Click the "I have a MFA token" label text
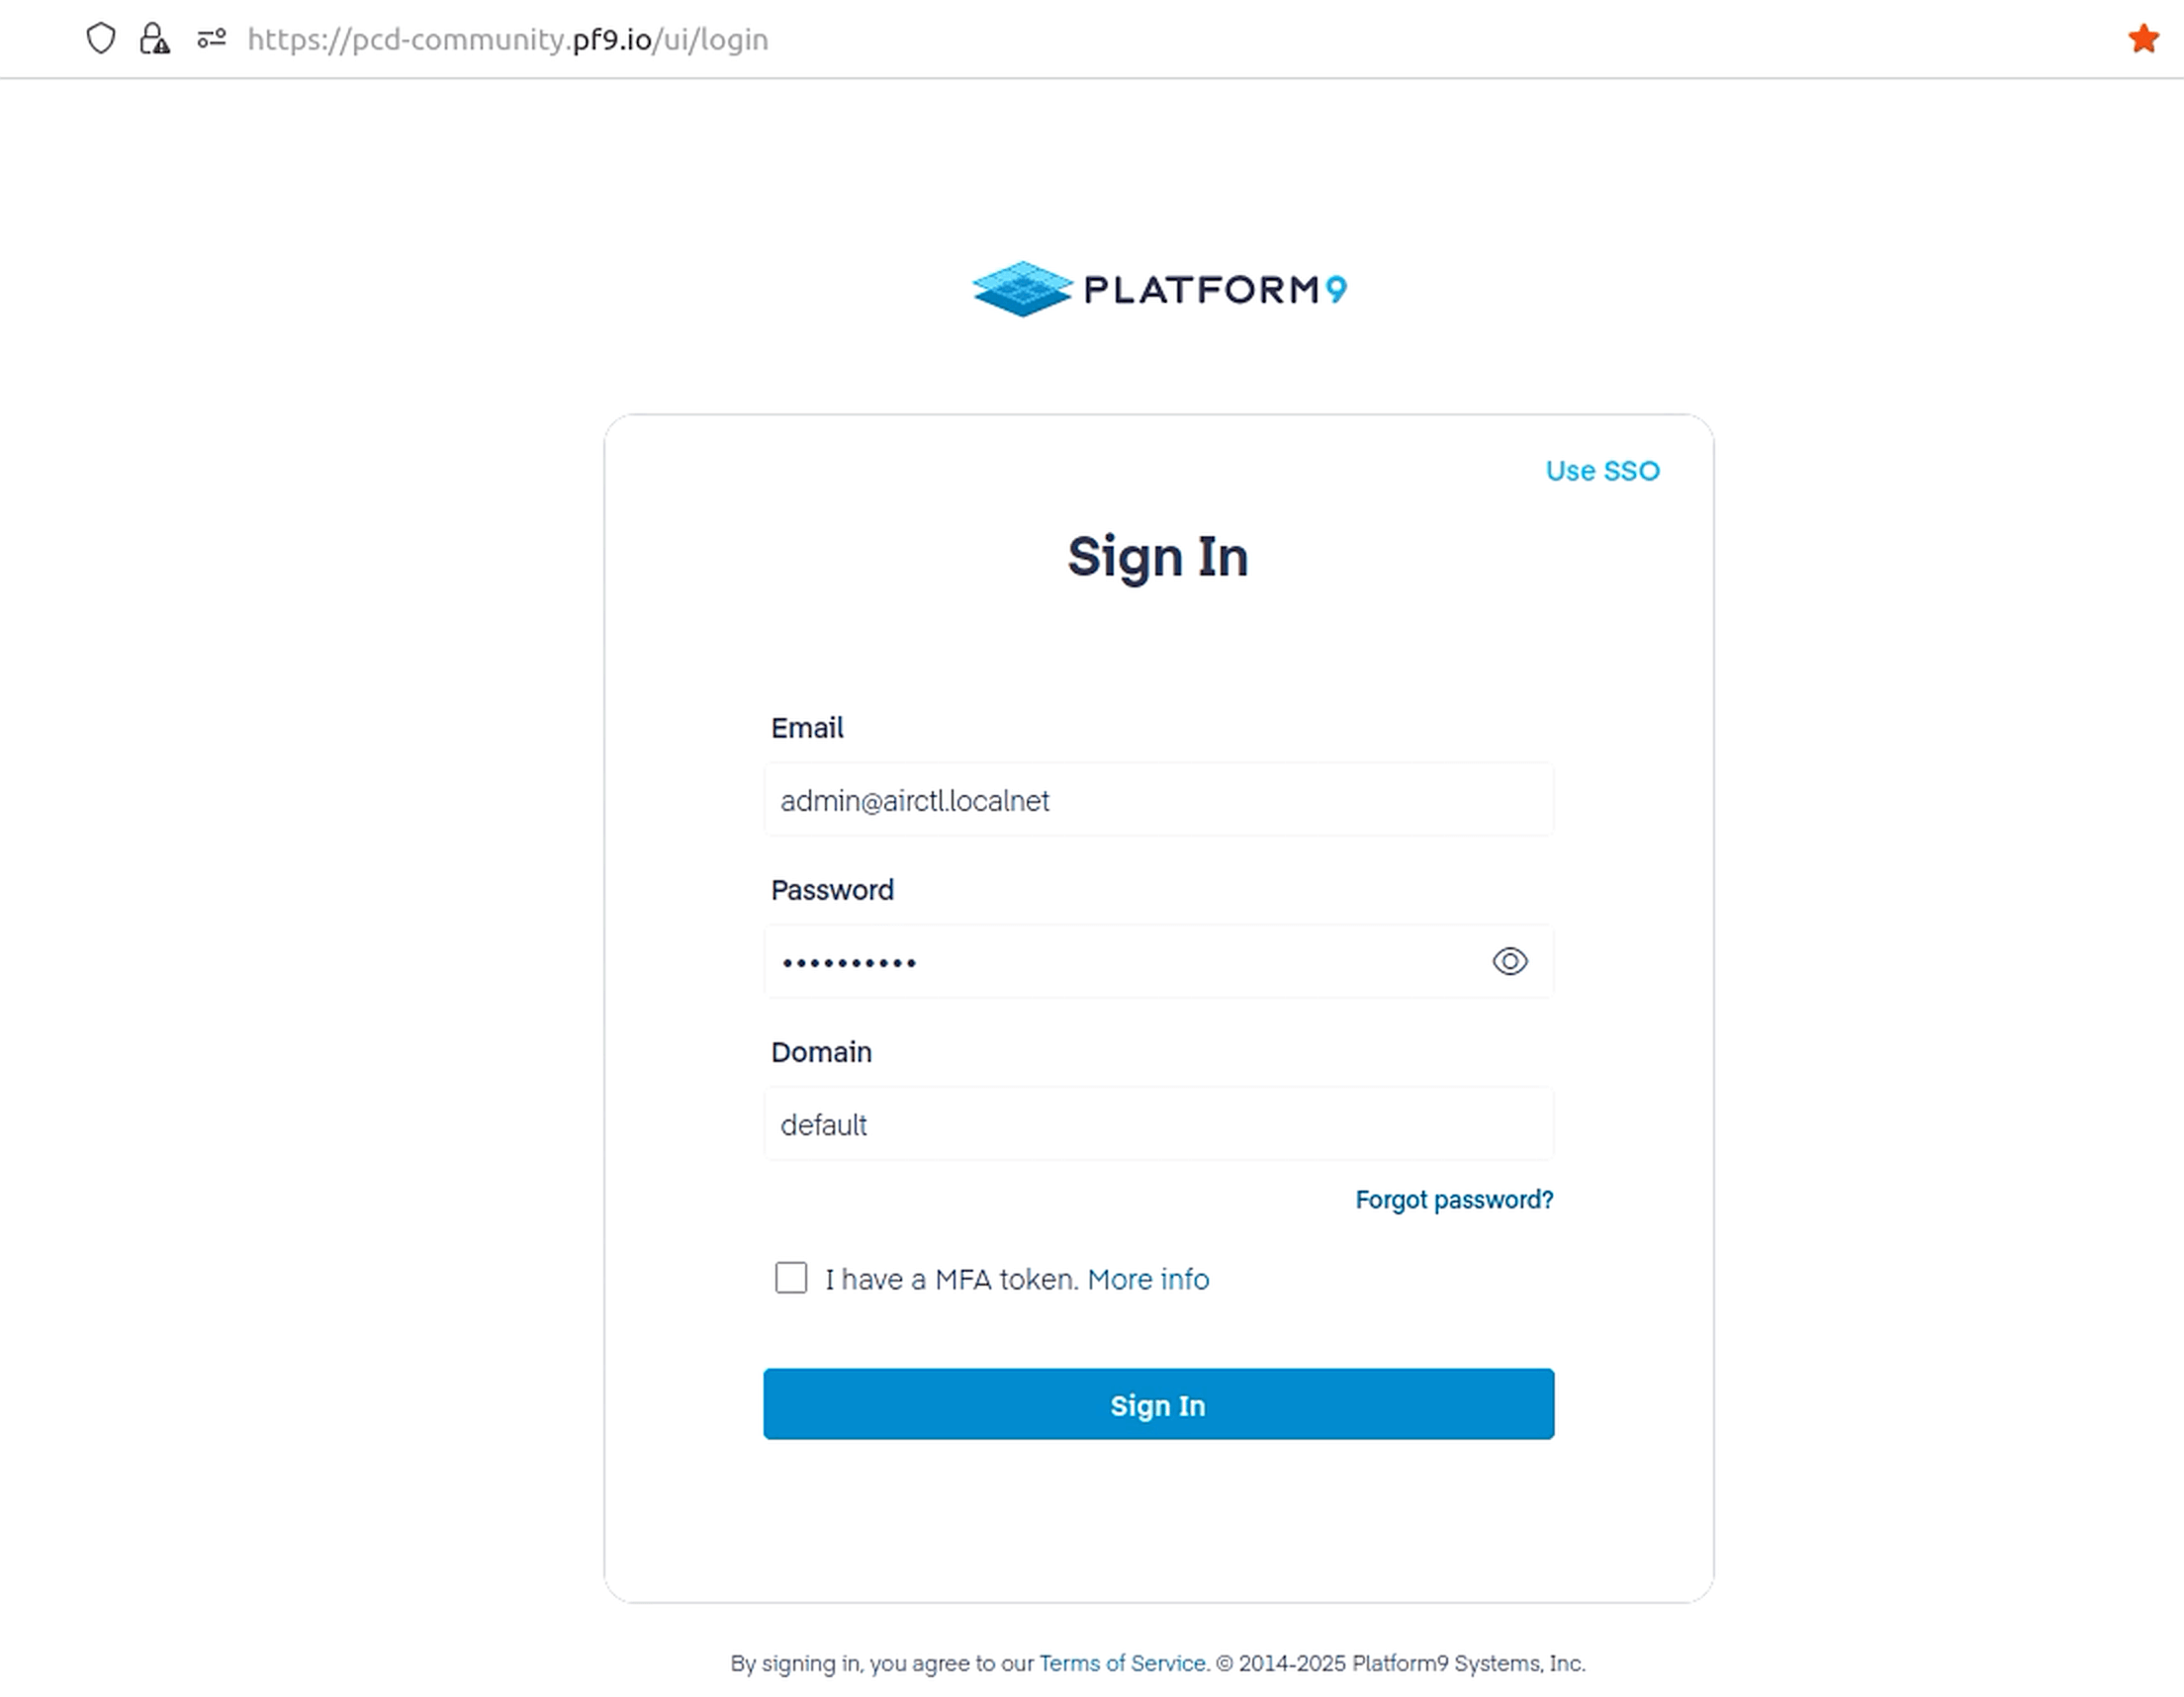Screen dimensions: 2184x1697 950,1280
